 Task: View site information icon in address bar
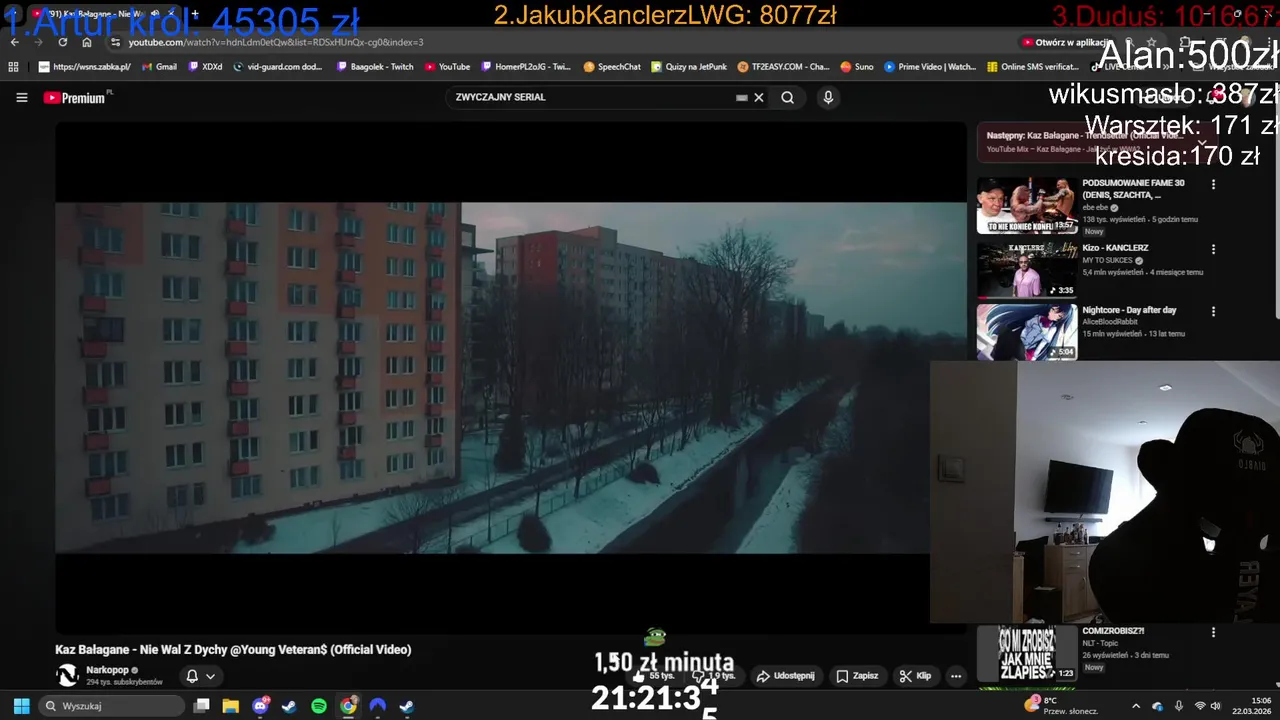pyautogui.click(x=115, y=42)
